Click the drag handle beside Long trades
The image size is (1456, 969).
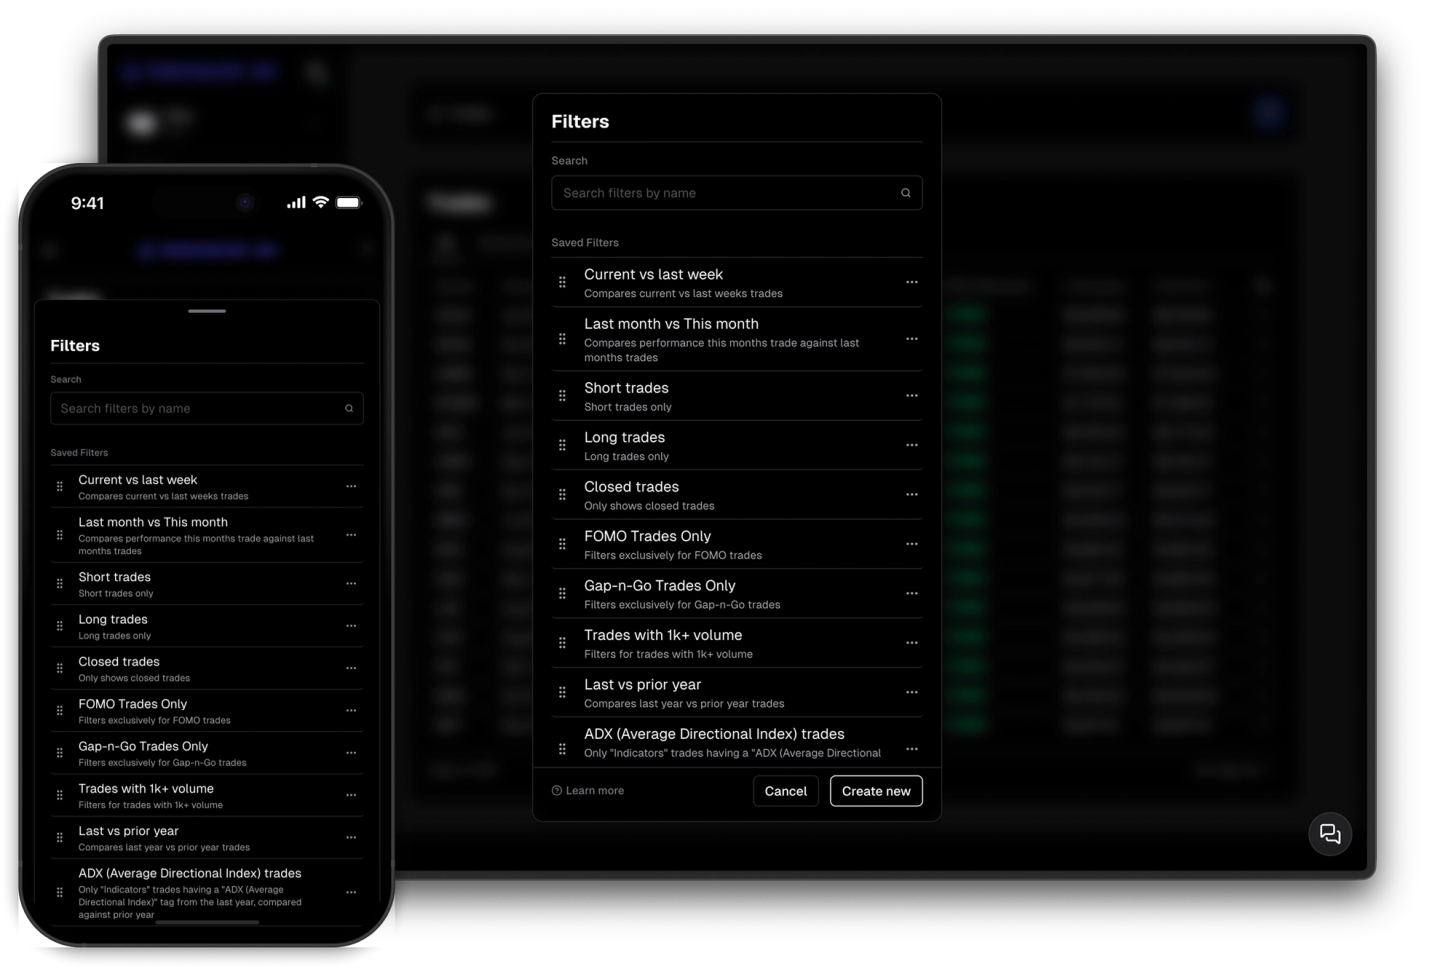tap(562, 444)
